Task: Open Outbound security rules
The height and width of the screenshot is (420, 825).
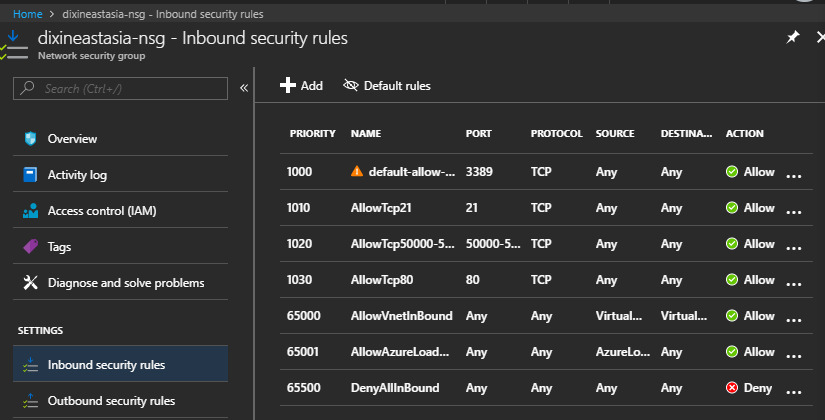Action: [120, 401]
